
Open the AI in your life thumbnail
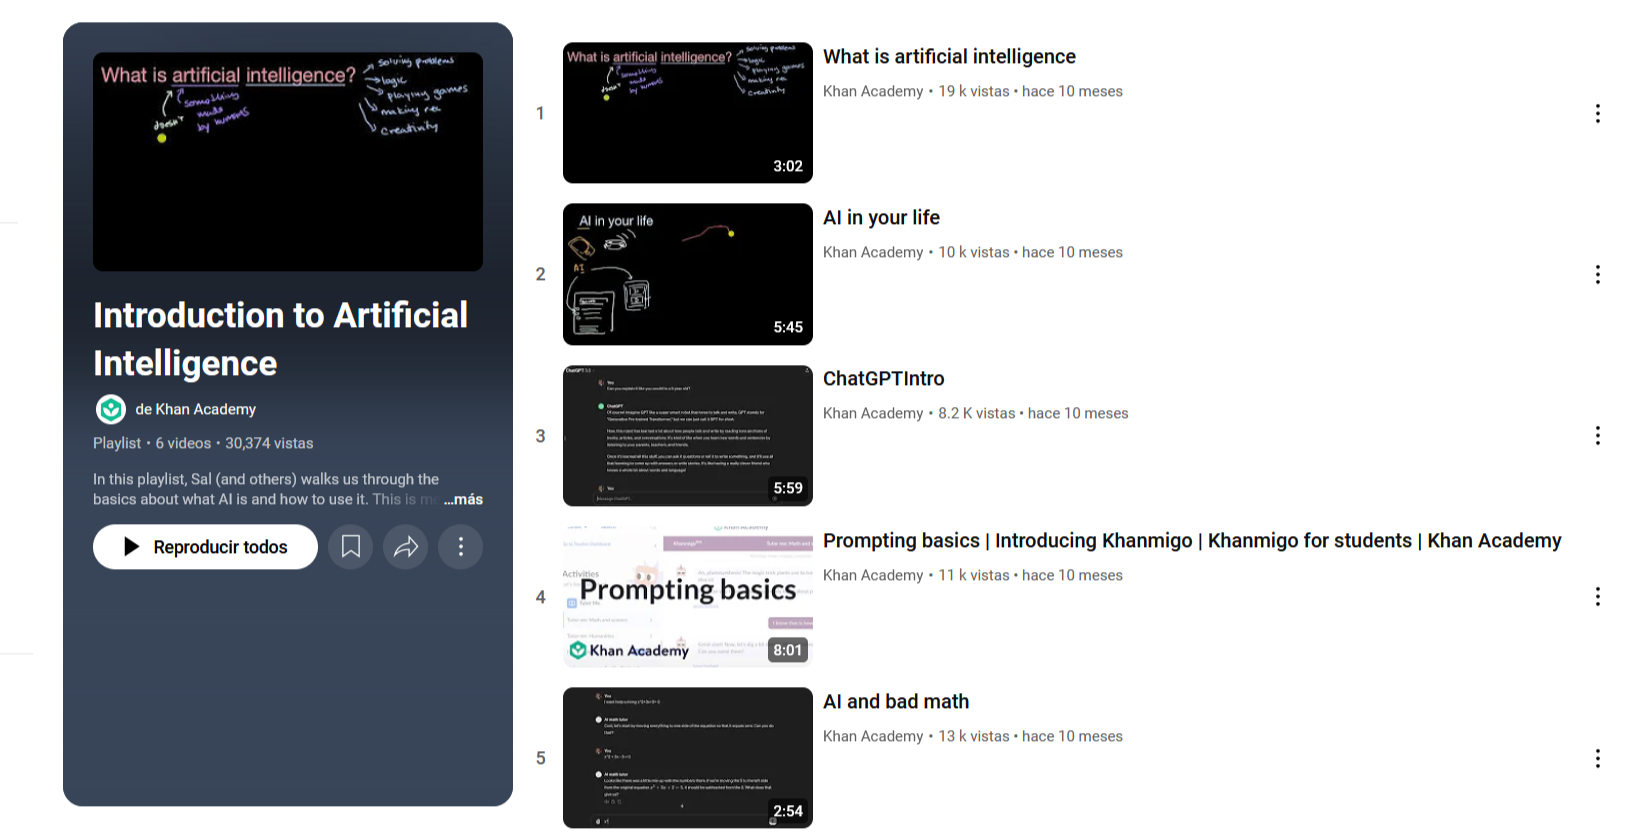[688, 274]
